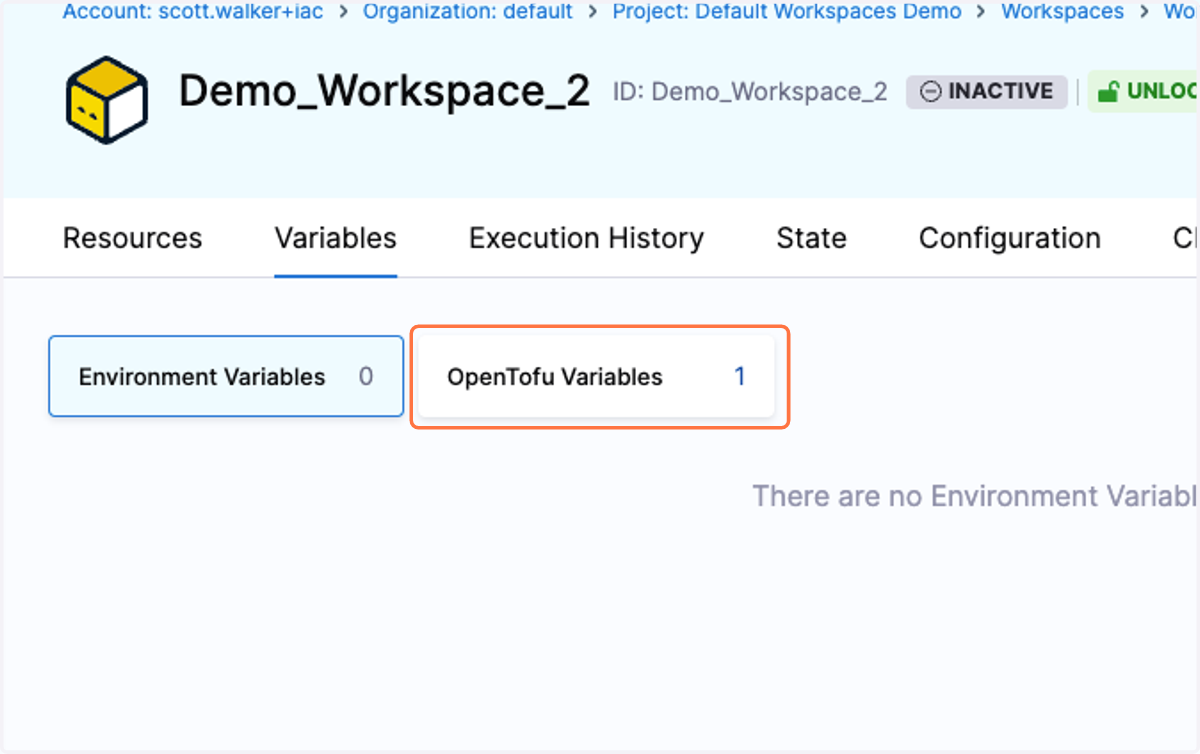The width and height of the screenshot is (1200, 754).
Task: Click the Environment Variables count 0
Action: (x=366, y=377)
